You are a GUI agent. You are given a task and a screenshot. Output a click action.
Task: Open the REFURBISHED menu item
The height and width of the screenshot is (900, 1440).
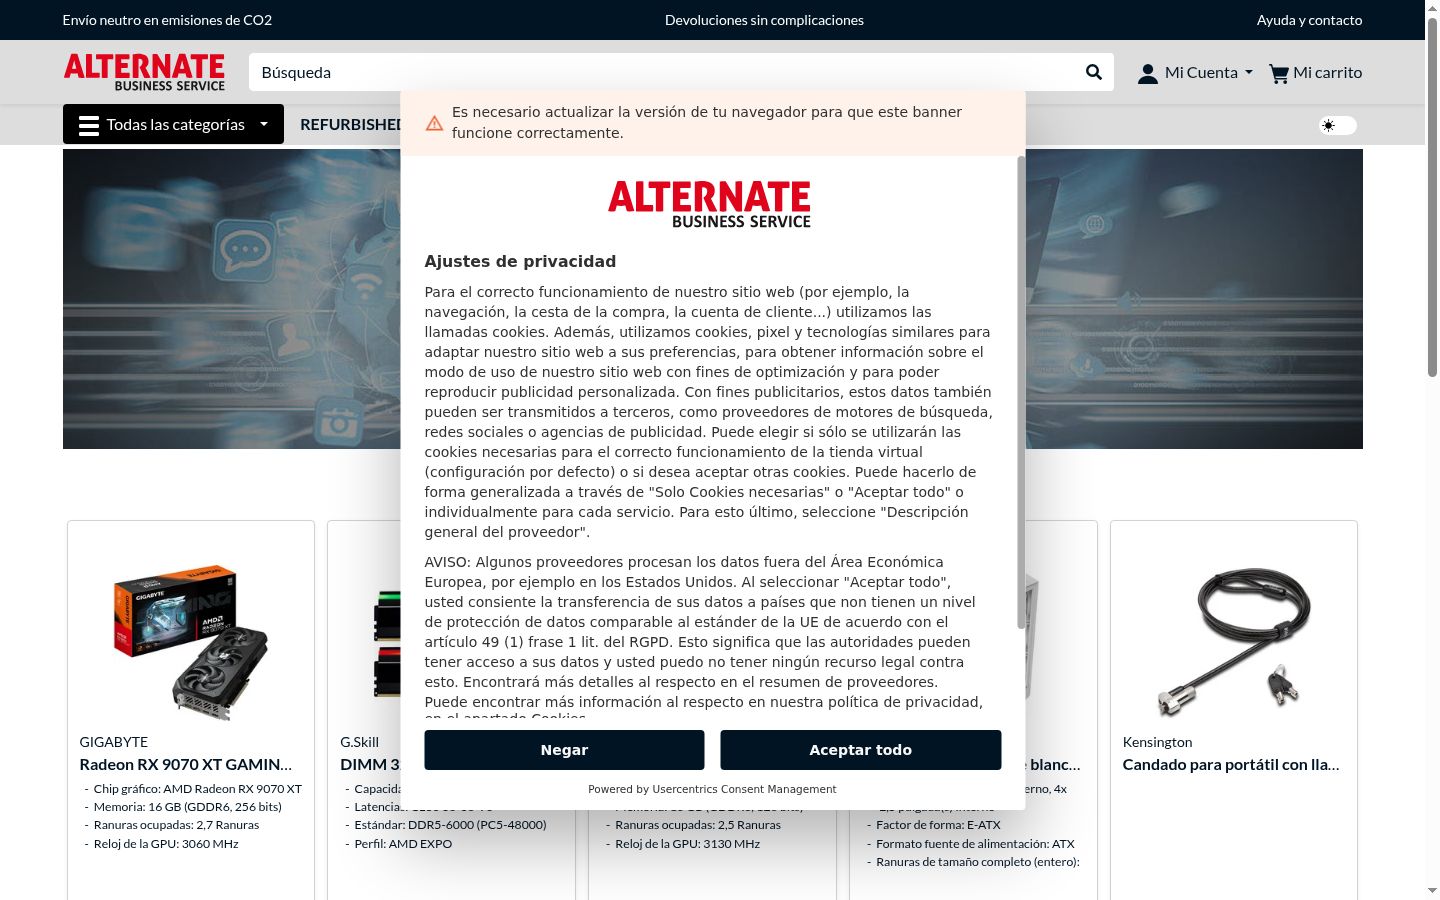point(351,124)
